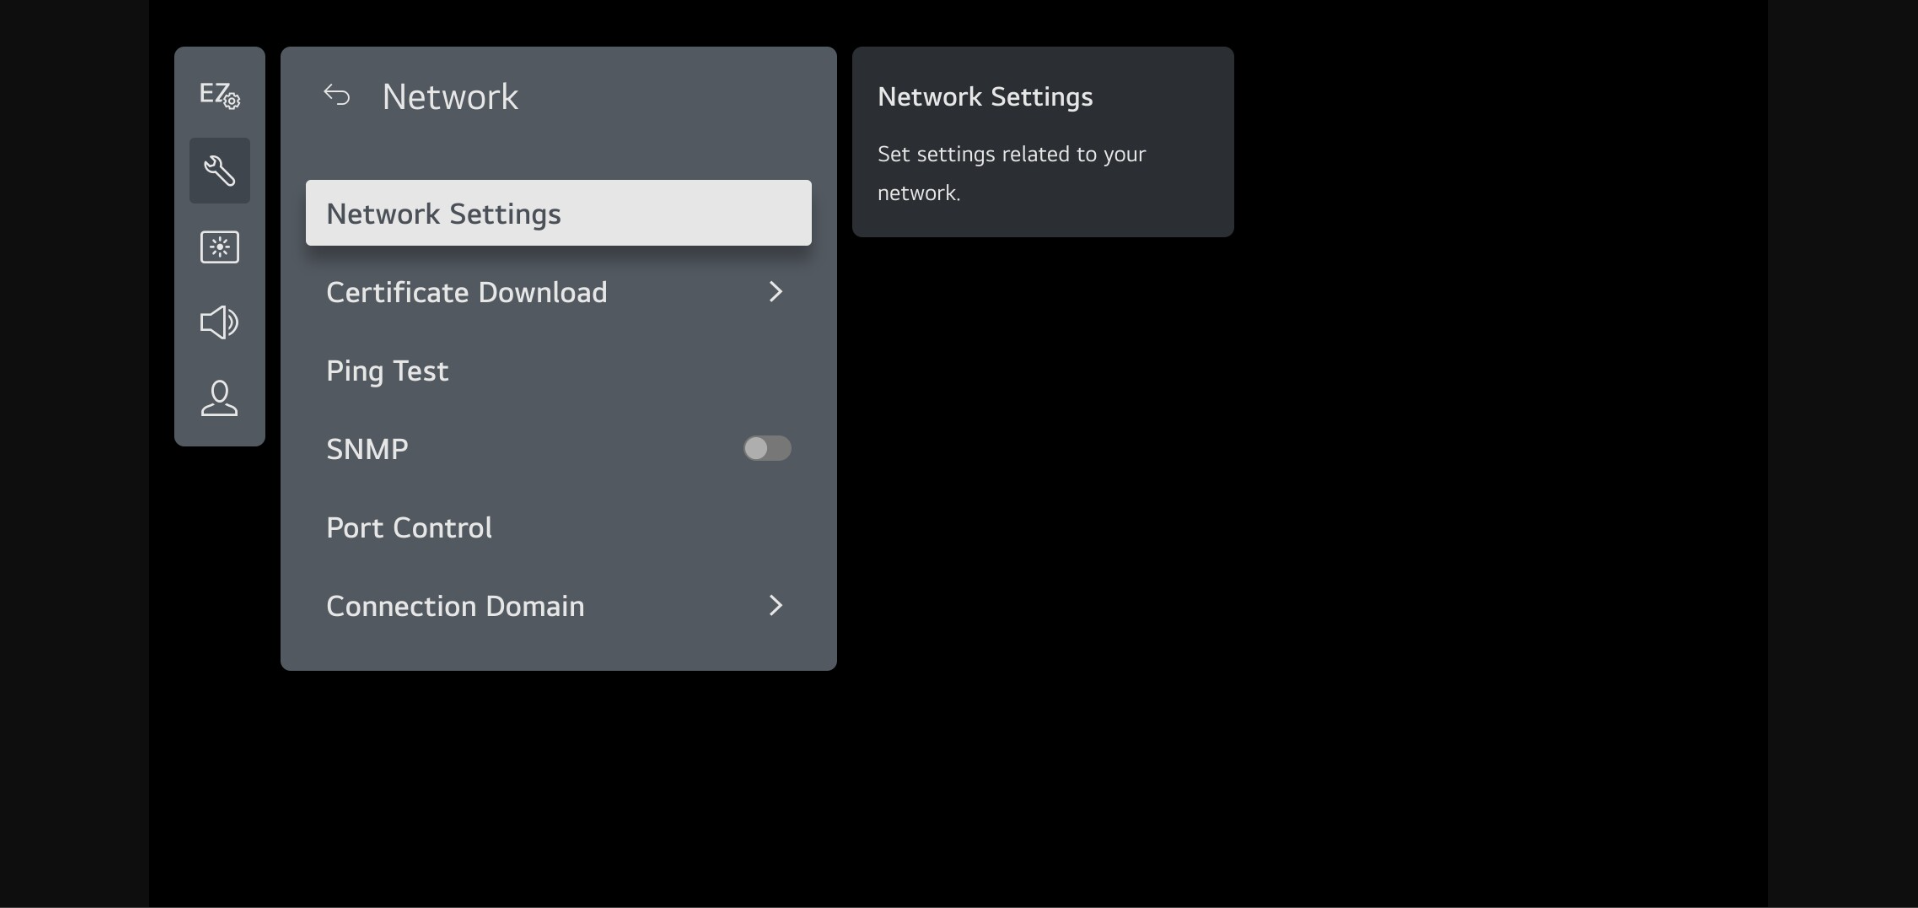
Task: Click empty space below Connection Domain
Action: [558, 650]
